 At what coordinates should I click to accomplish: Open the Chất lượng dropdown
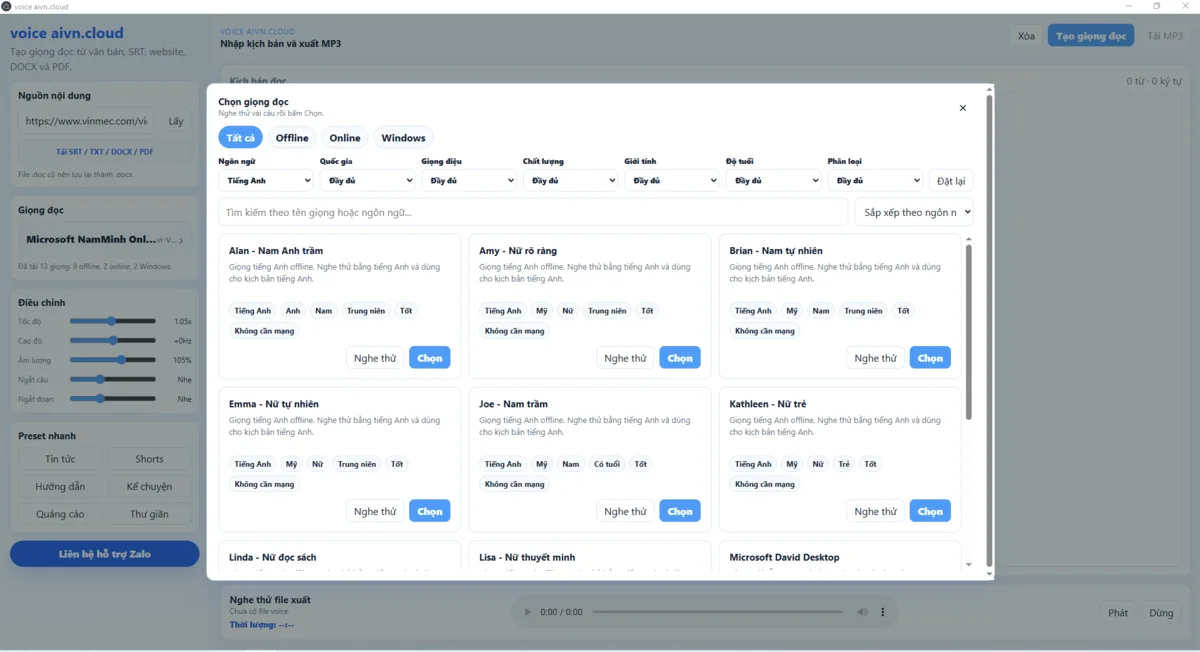[570, 181]
